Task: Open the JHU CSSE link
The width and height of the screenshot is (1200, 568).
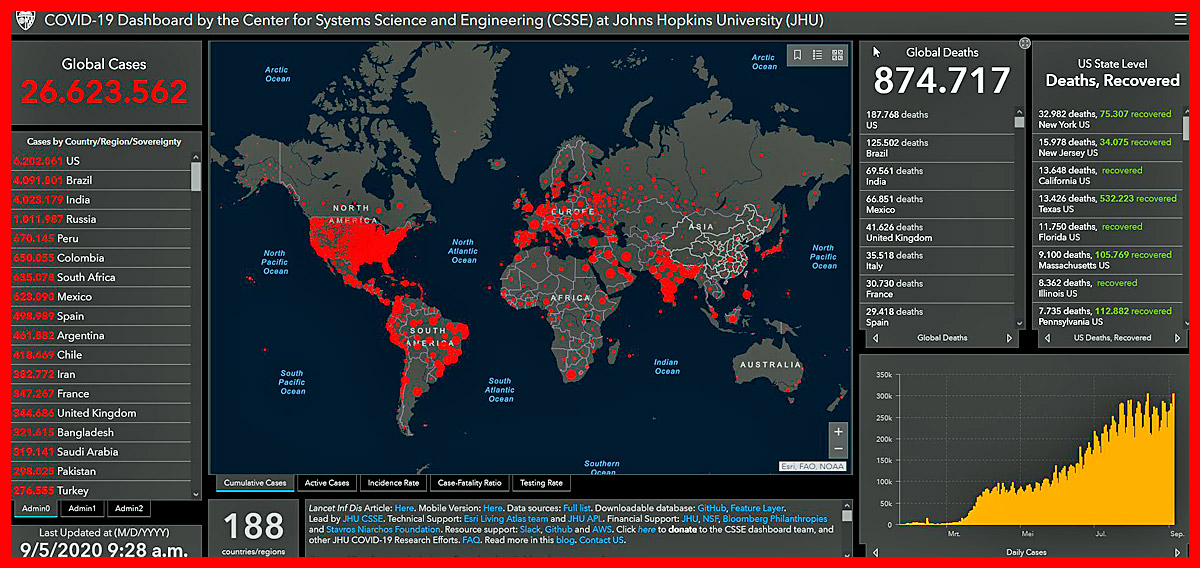Action: tap(362, 519)
